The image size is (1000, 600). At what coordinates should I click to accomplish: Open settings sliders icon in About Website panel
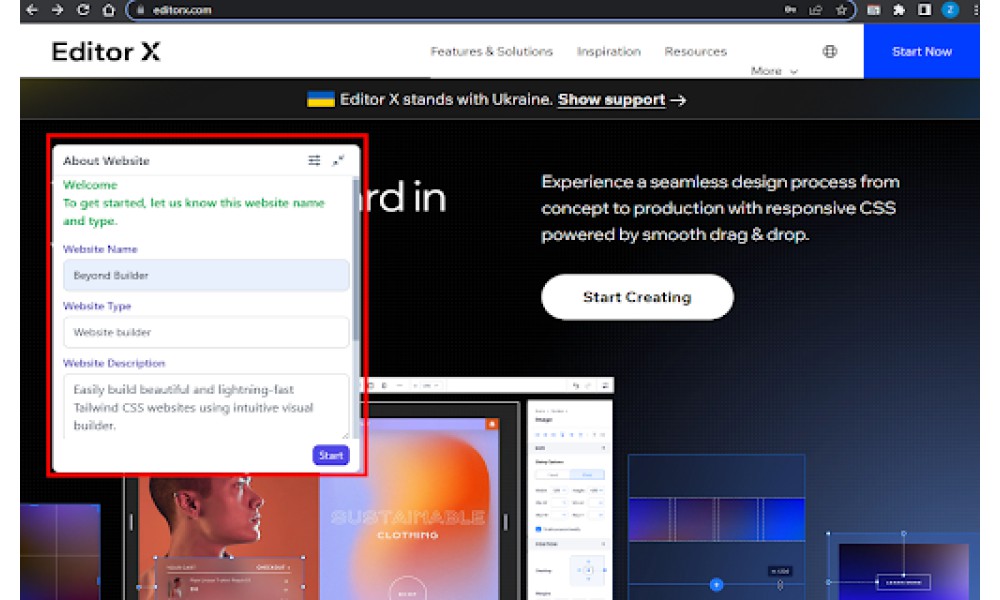click(314, 160)
